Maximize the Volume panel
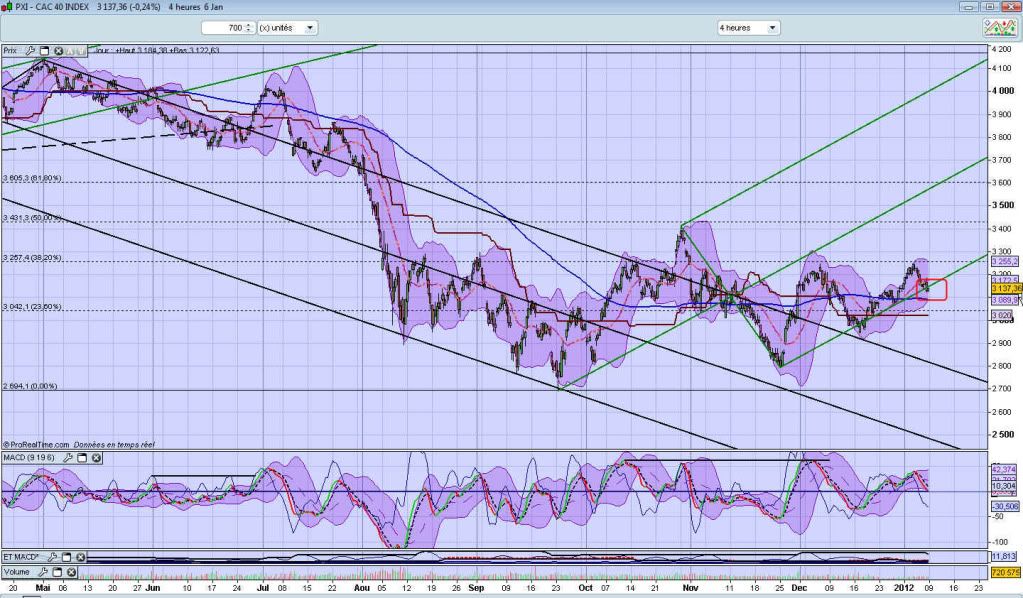The width and height of the screenshot is (1023, 598). 56,574
